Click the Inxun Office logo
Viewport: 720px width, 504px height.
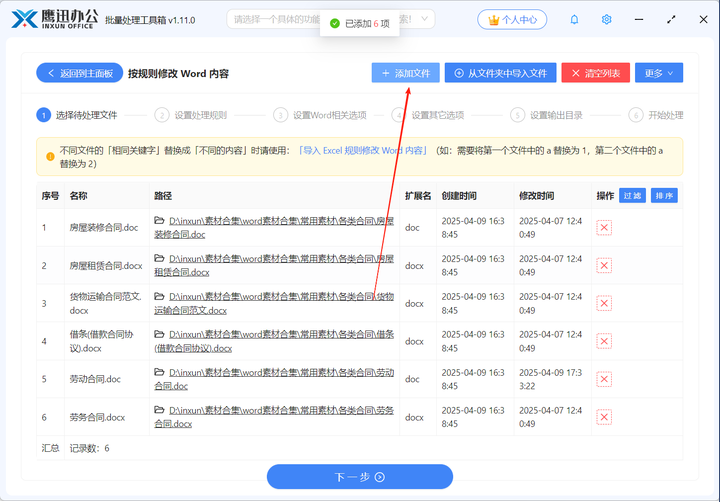(x=54, y=20)
